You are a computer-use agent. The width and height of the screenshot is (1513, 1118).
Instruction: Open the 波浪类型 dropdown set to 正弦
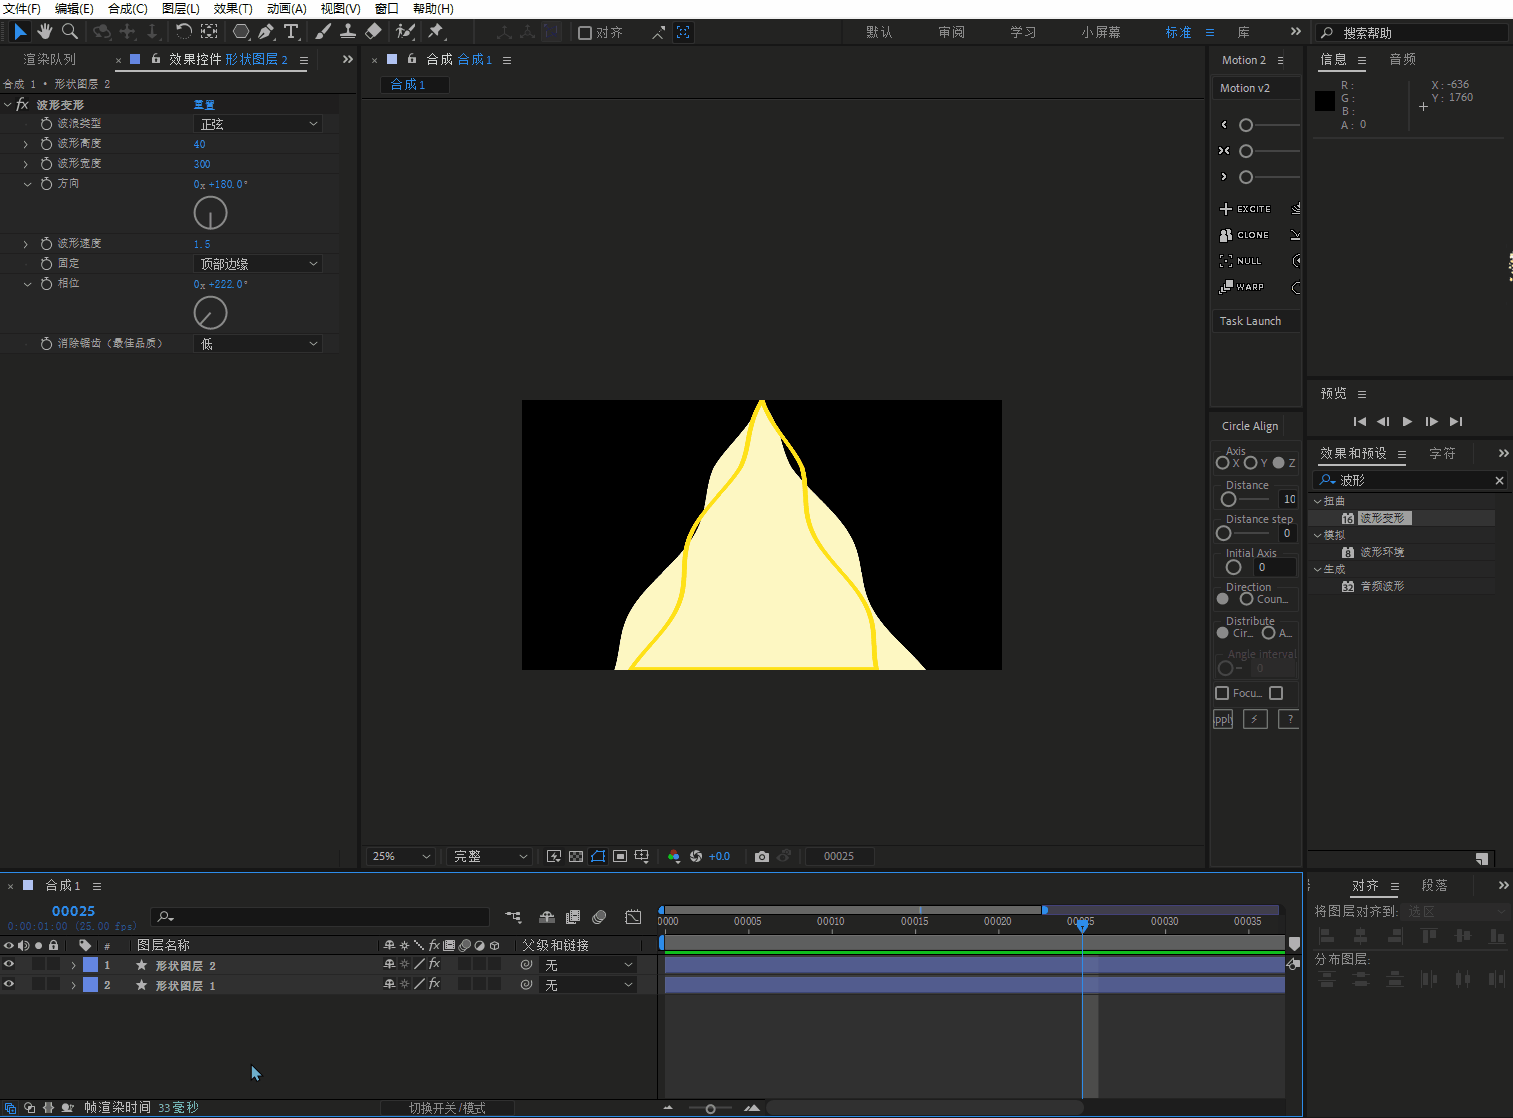258,124
